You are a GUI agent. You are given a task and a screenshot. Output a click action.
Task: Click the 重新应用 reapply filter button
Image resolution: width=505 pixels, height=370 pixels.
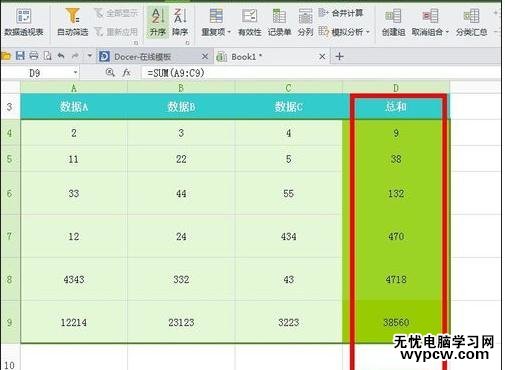(x=116, y=32)
